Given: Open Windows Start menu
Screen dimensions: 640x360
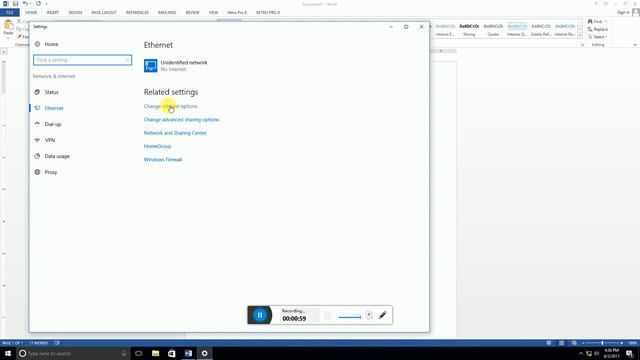Looking at the screenshot, I should (8, 353).
